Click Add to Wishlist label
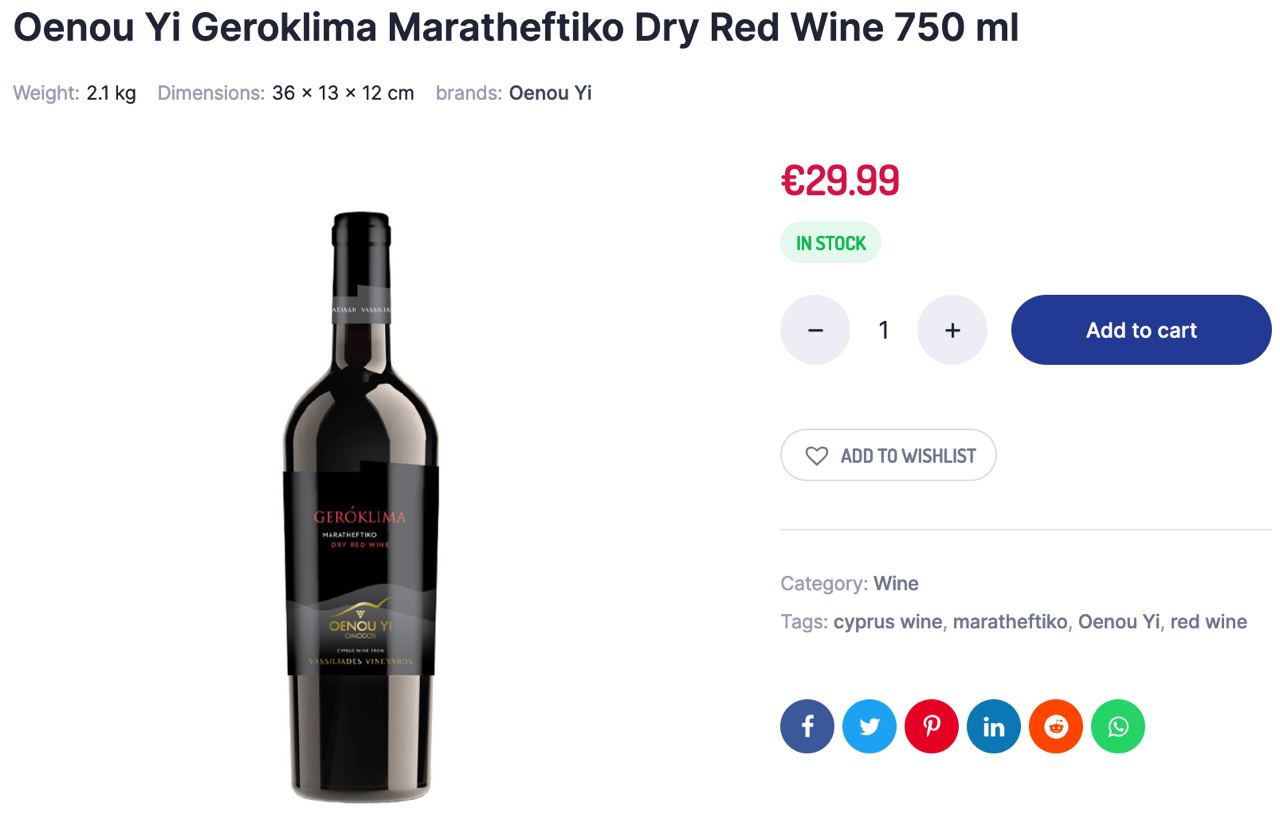 (x=908, y=456)
